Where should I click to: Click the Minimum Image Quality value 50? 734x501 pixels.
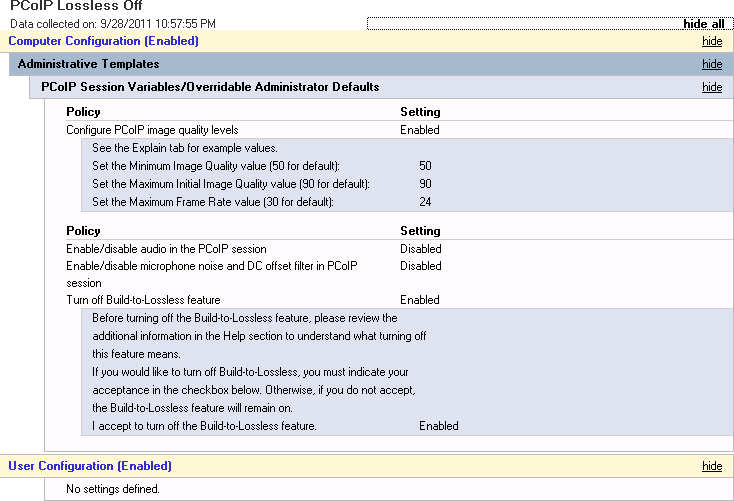pyautogui.click(x=425, y=166)
